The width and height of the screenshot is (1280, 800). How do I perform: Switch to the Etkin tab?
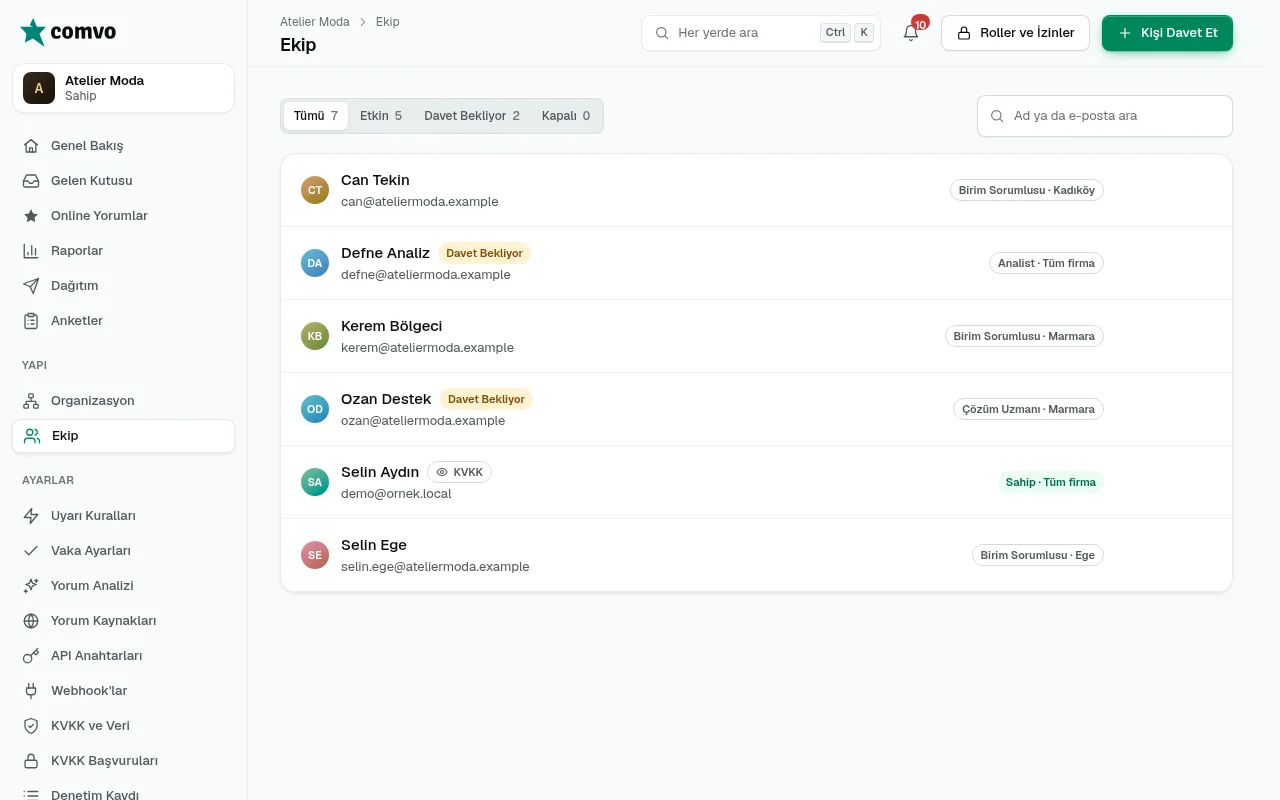pyautogui.click(x=381, y=116)
